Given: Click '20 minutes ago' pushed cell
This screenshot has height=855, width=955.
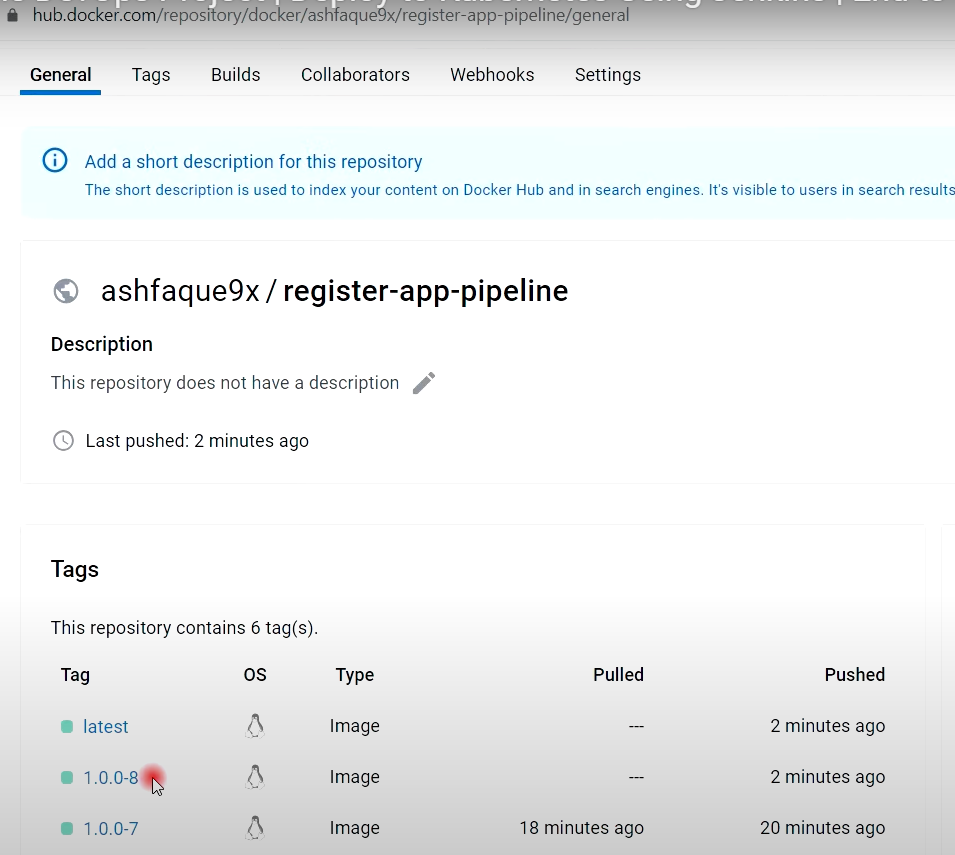Looking at the screenshot, I should coord(823,828).
